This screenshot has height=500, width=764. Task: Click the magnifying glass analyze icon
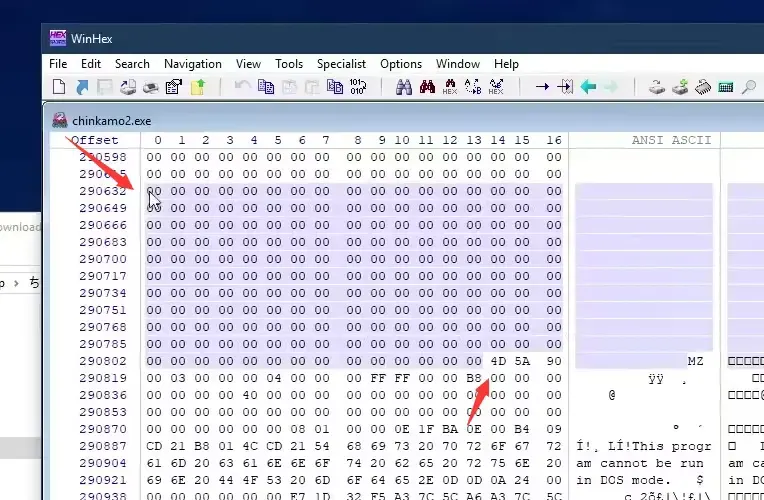pos(748,87)
